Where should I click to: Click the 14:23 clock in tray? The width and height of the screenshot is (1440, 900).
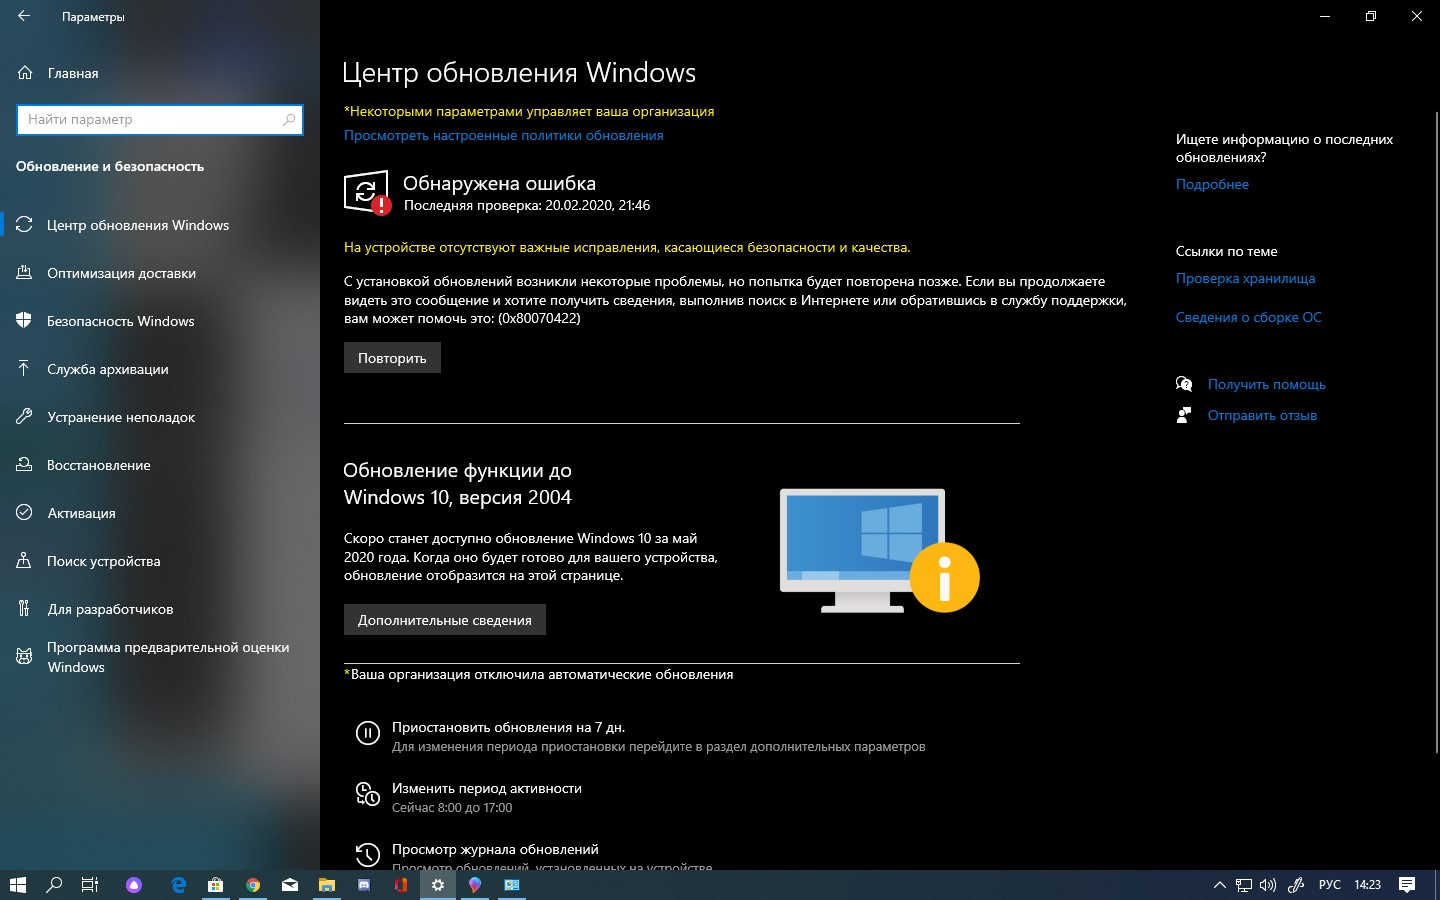click(x=1367, y=885)
